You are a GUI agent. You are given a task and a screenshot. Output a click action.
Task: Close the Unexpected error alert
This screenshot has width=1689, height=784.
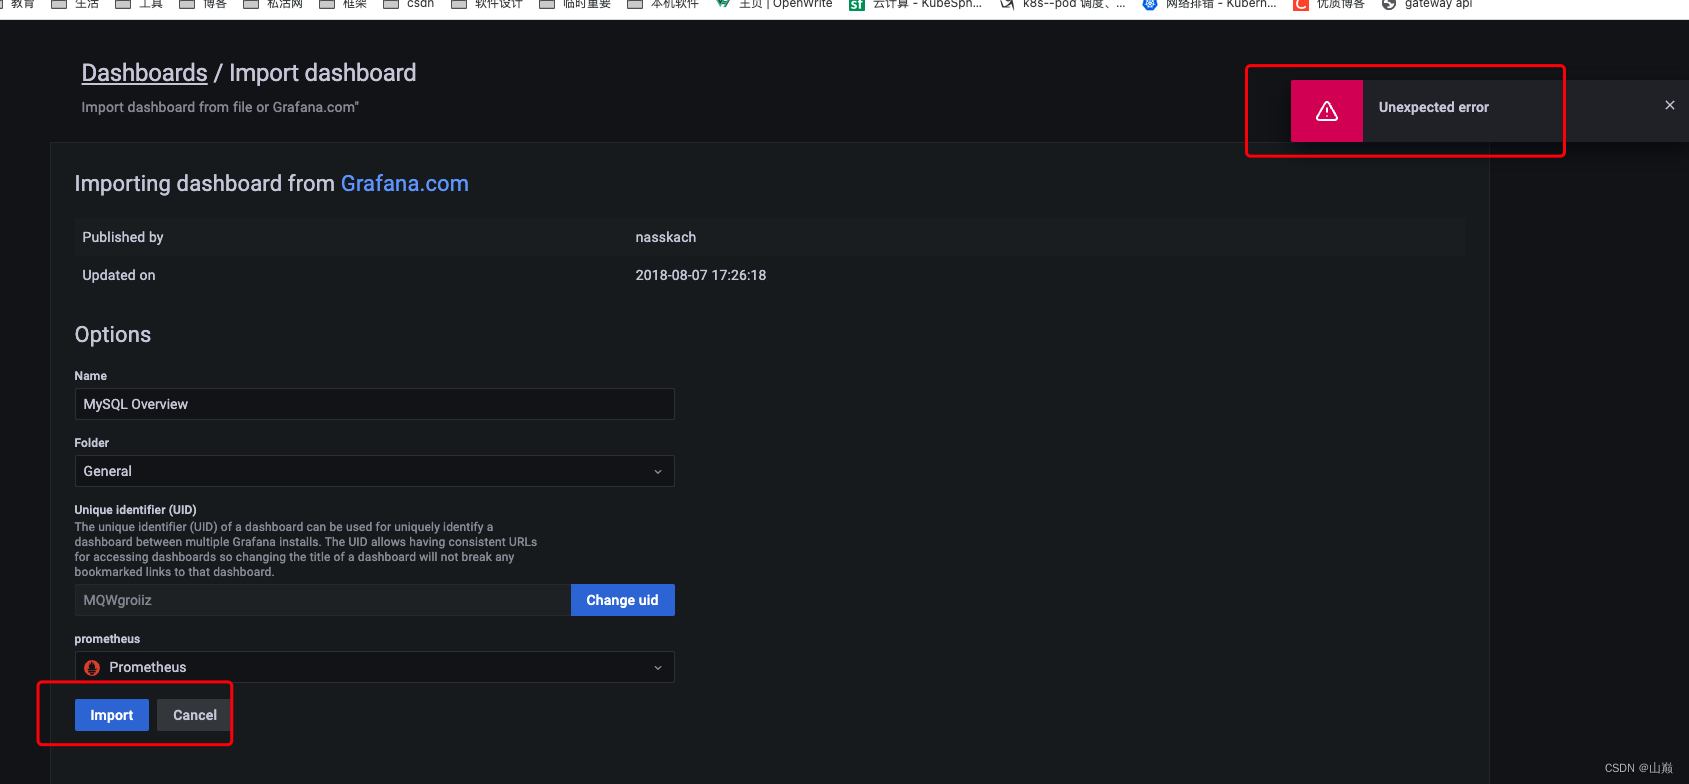[x=1669, y=105]
